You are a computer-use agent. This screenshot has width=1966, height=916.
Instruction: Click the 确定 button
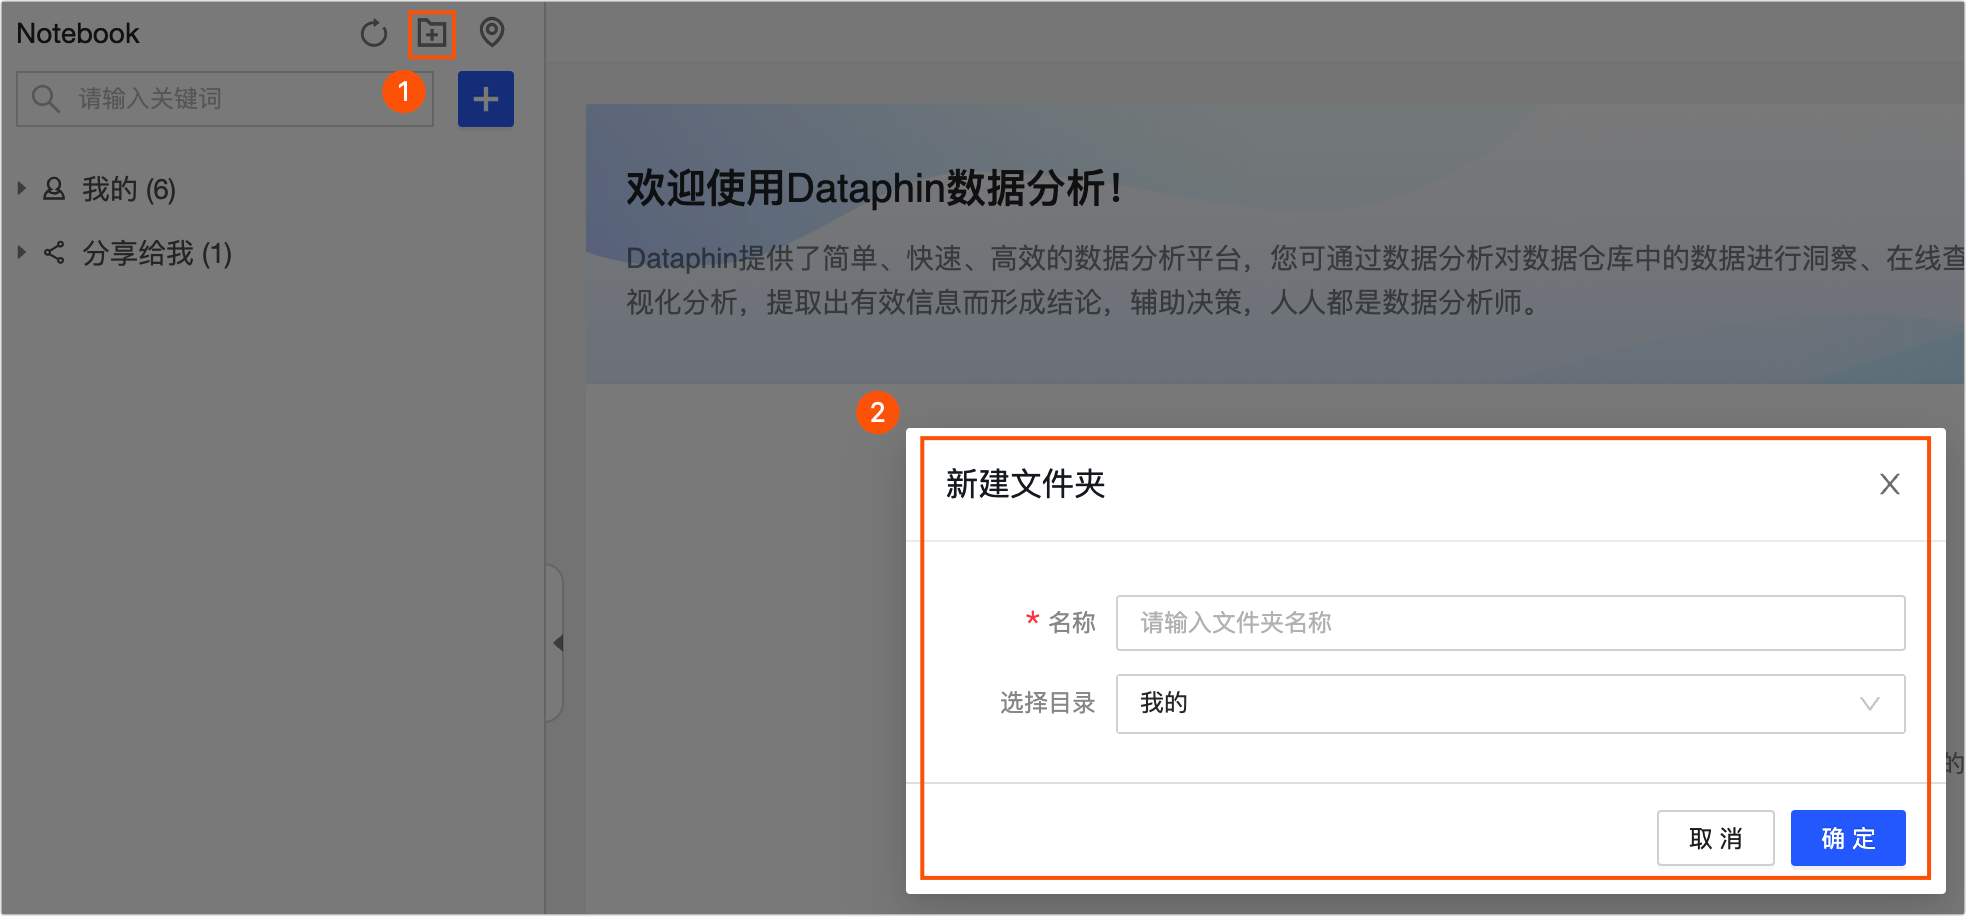pyautogui.click(x=1848, y=838)
